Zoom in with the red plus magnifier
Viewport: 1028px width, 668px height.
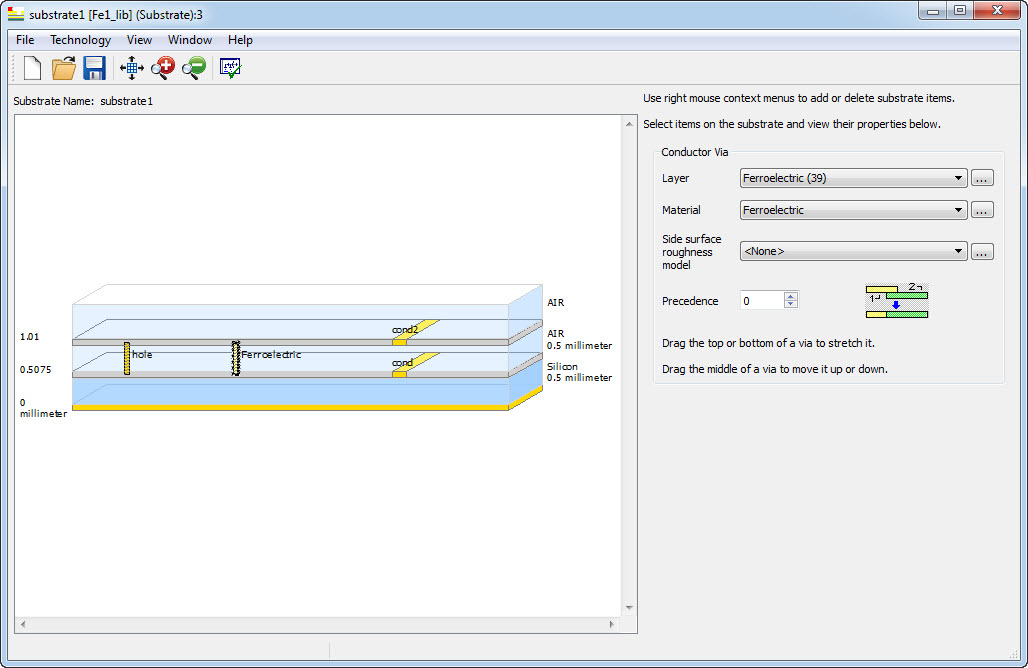click(162, 68)
